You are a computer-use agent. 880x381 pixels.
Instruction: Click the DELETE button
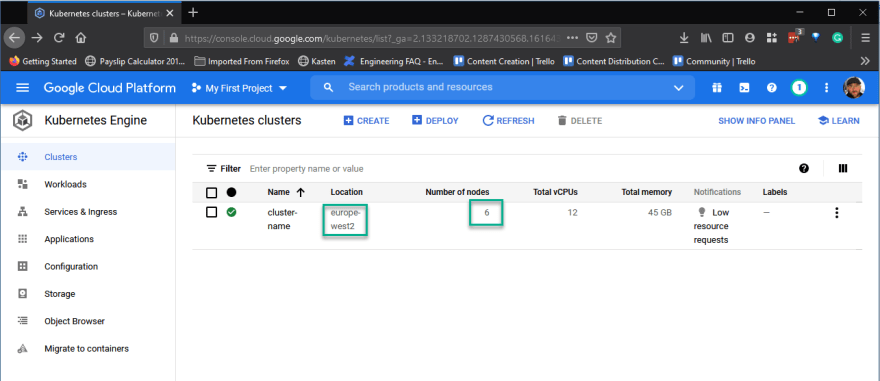coord(580,121)
